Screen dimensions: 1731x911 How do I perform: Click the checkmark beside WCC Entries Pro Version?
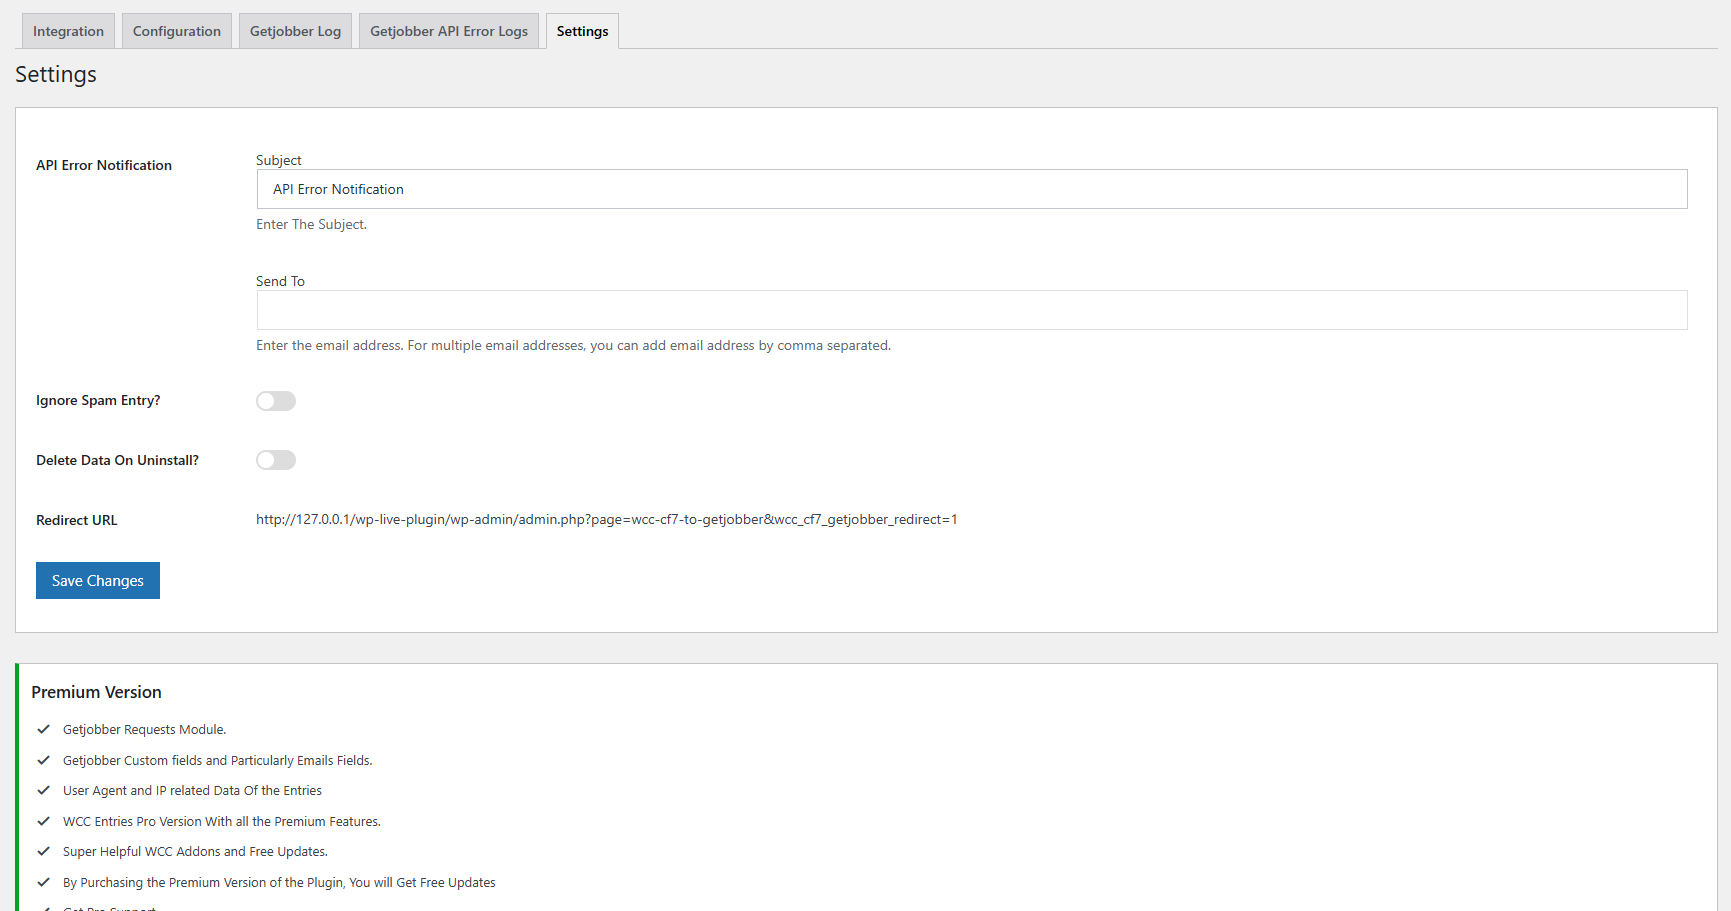(x=43, y=821)
